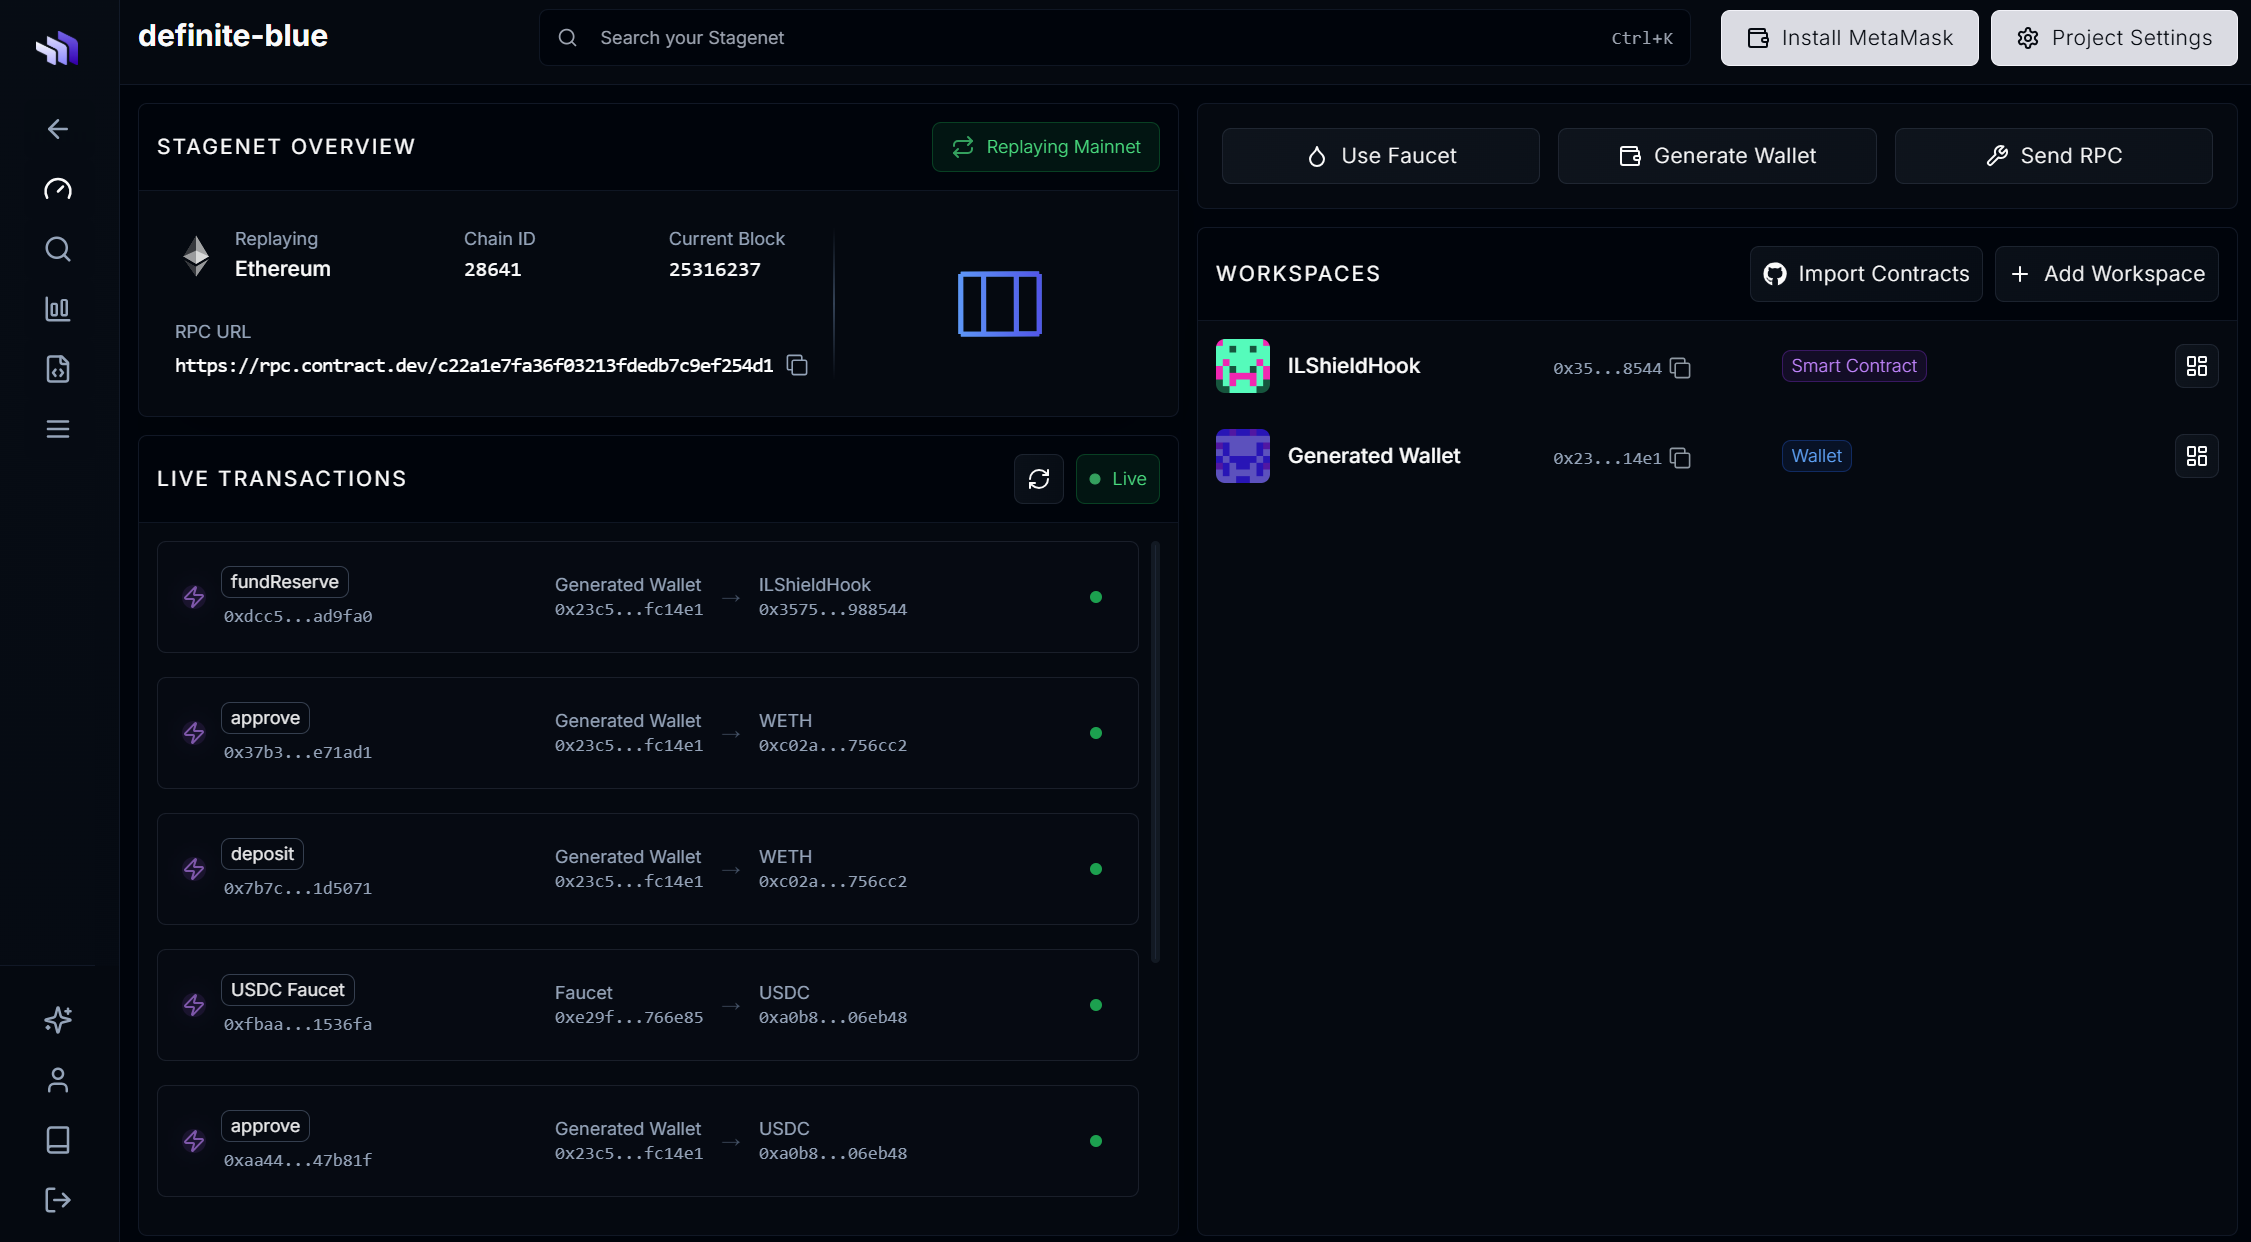The width and height of the screenshot is (2251, 1242).
Task: Copy the RPC URL
Action: pos(797,365)
